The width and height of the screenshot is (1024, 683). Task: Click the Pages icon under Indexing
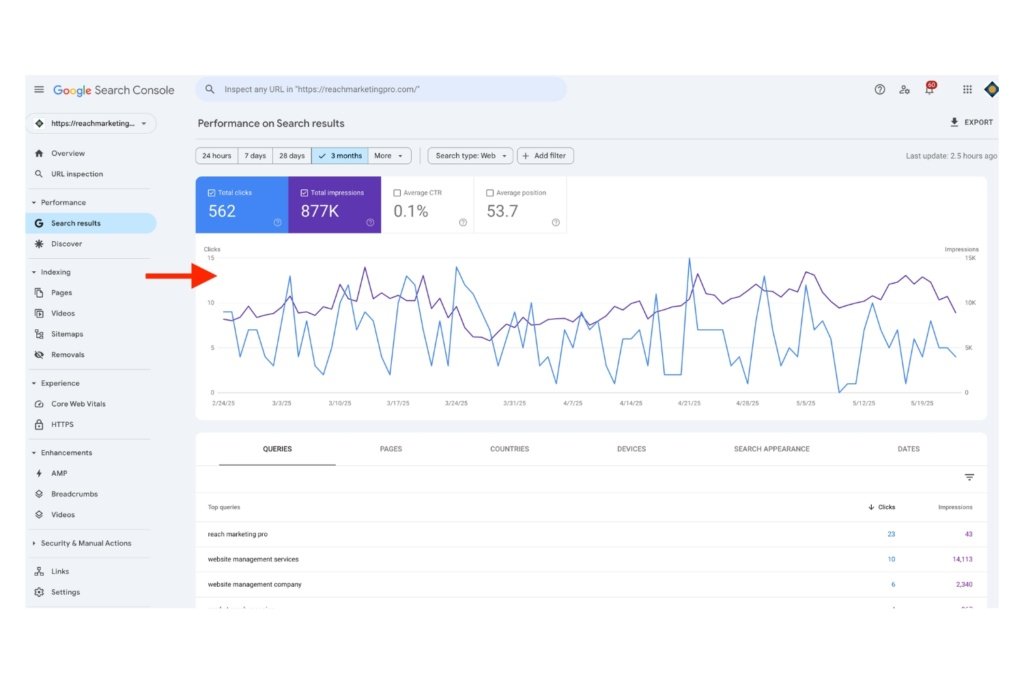coord(39,293)
